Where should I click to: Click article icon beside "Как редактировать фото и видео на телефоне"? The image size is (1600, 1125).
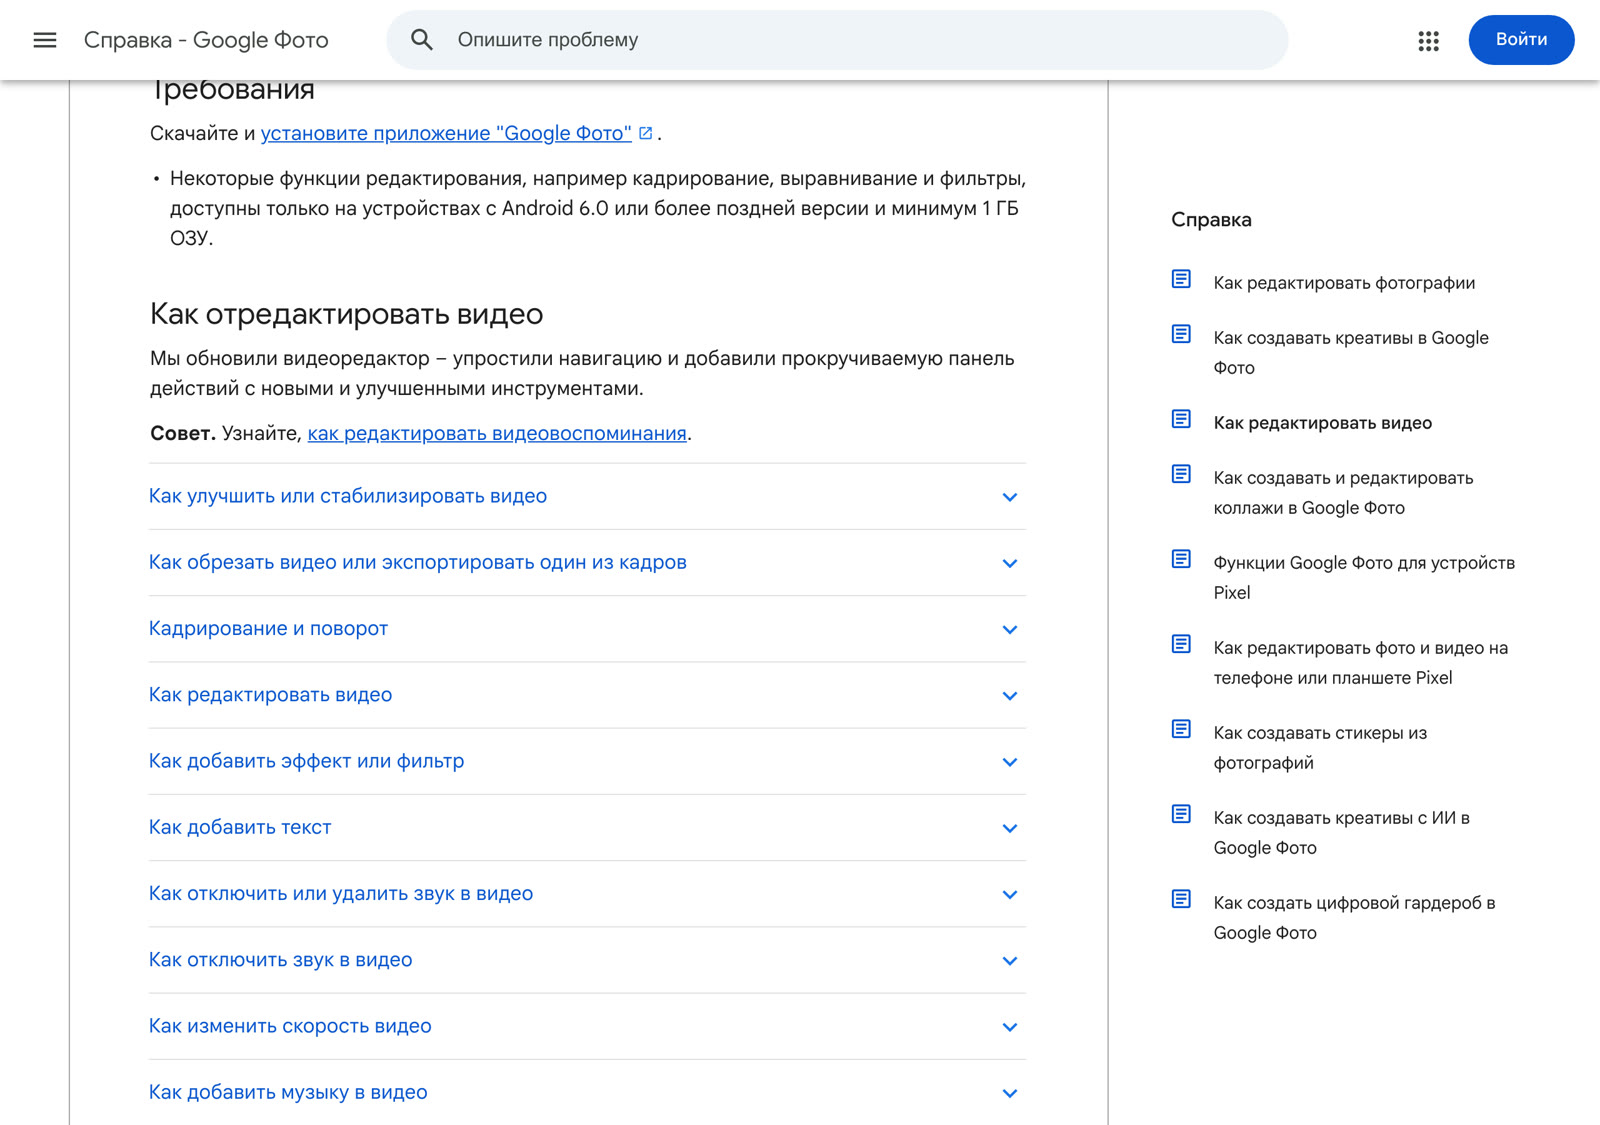click(x=1181, y=644)
